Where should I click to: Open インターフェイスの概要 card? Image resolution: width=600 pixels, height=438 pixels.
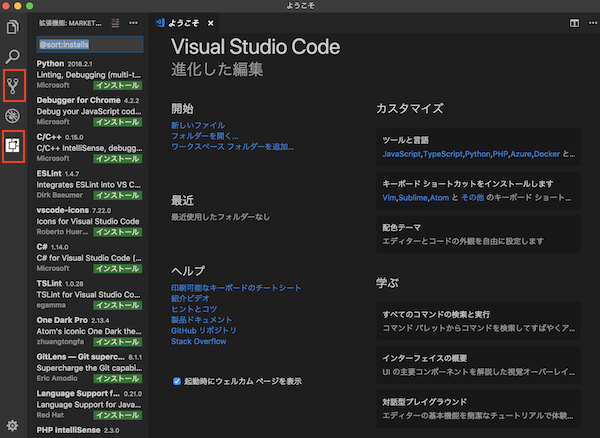[x=478, y=365]
